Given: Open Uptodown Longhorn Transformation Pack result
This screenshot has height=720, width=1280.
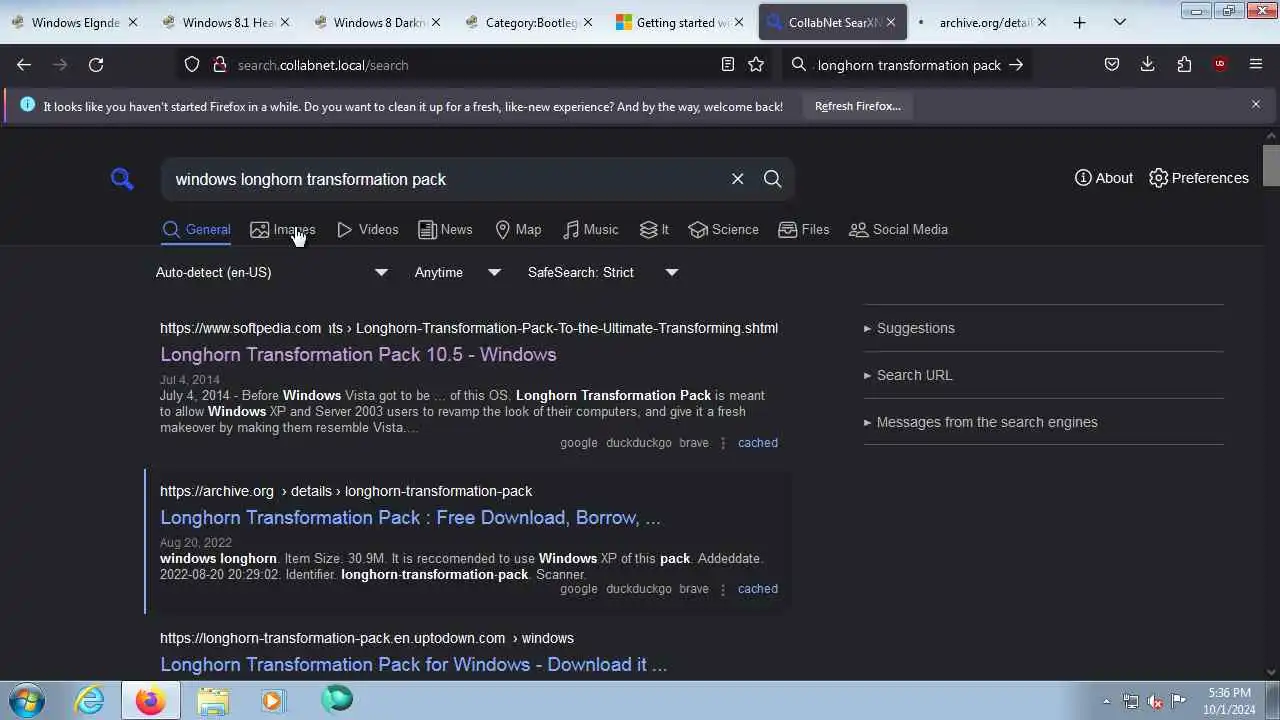Looking at the screenshot, I should 413,664.
